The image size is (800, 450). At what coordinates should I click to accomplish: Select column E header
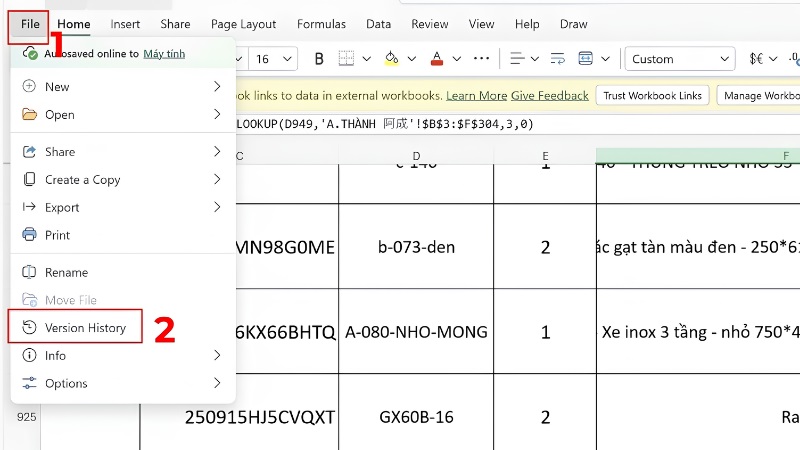pyautogui.click(x=545, y=156)
